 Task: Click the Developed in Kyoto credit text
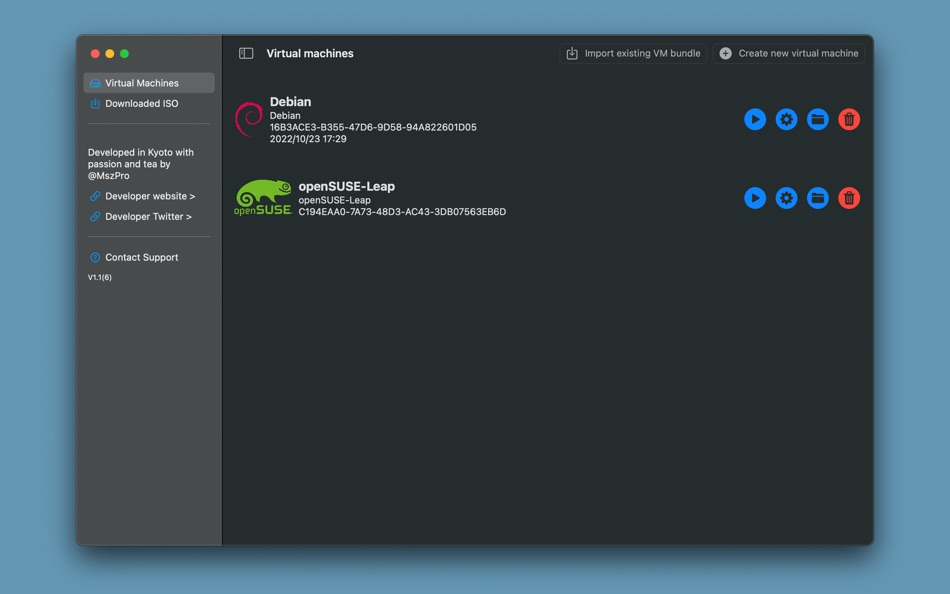pos(141,164)
